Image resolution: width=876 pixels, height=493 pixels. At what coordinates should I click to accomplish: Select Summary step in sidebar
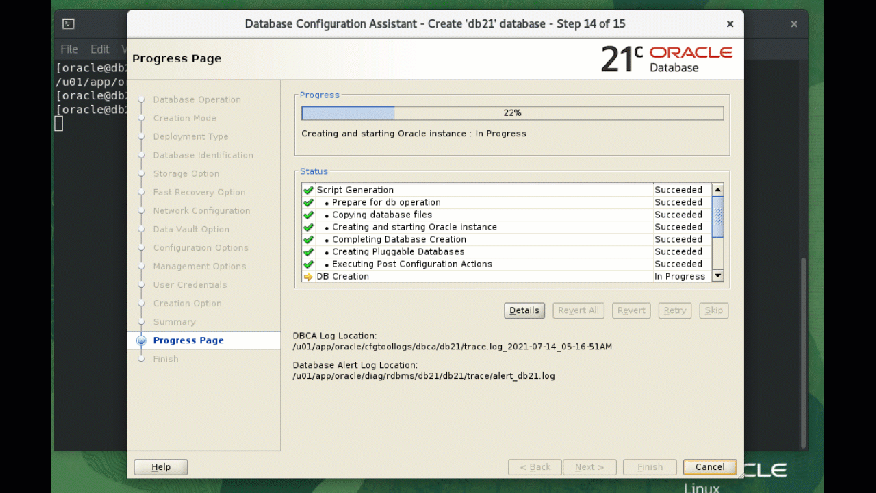(x=174, y=322)
